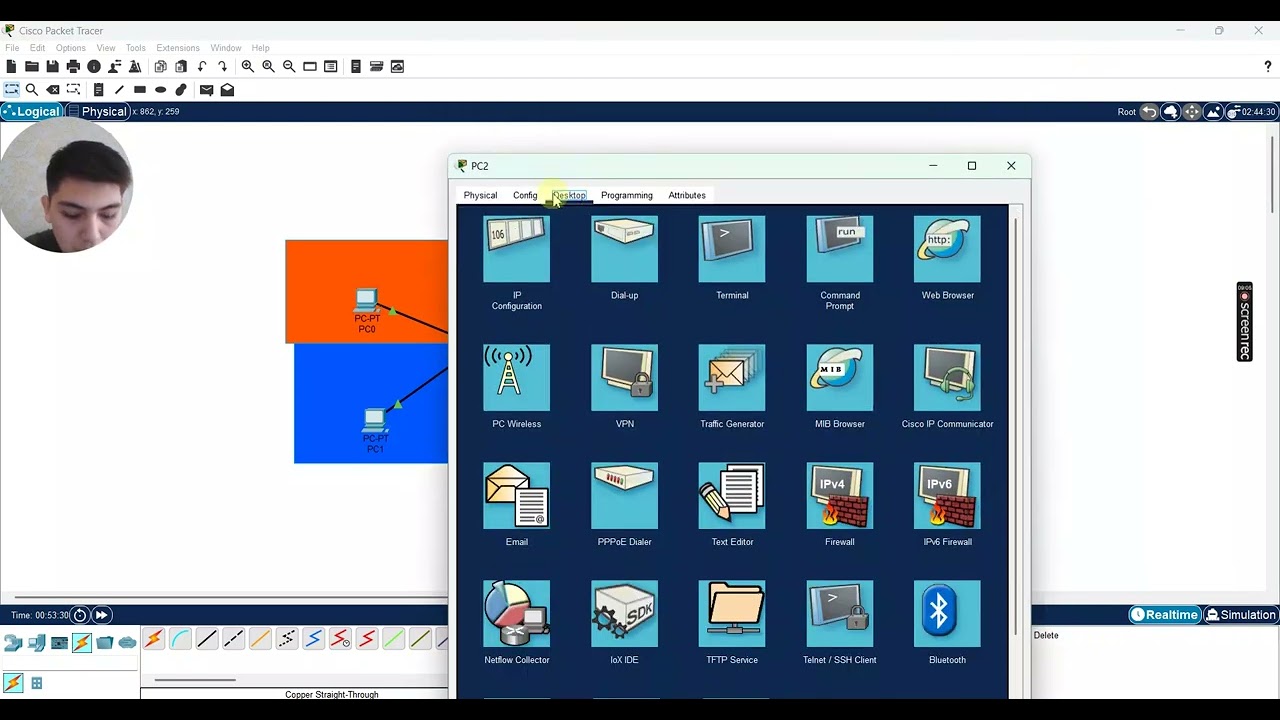Open the IPv6 Firewall app
The height and width of the screenshot is (720, 1280).
947,495
